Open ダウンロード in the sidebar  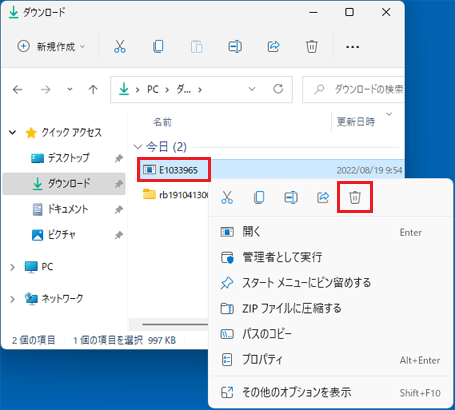tap(64, 183)
